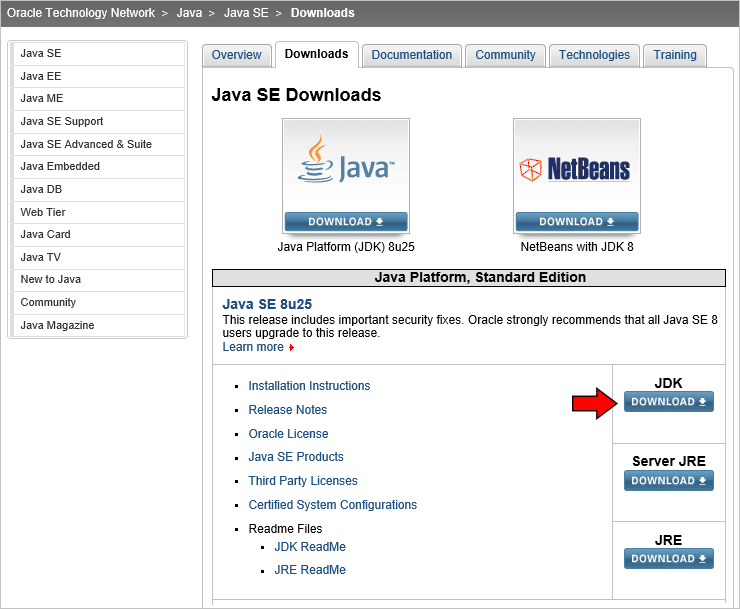Download NetBeans with JDK 8
The width and height of the screenshot is (740, 609).
click(x=577, y=221)
